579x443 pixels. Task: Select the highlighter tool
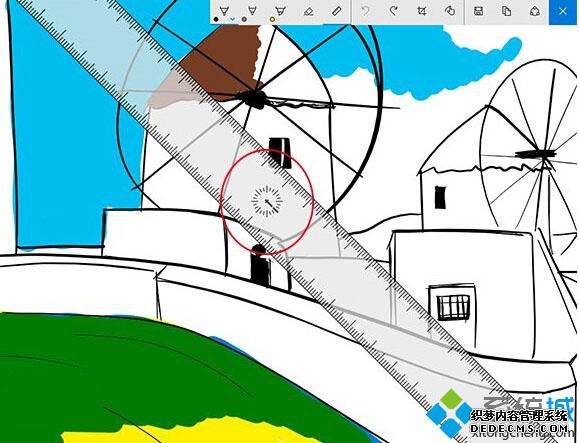(x=280, y=11)
